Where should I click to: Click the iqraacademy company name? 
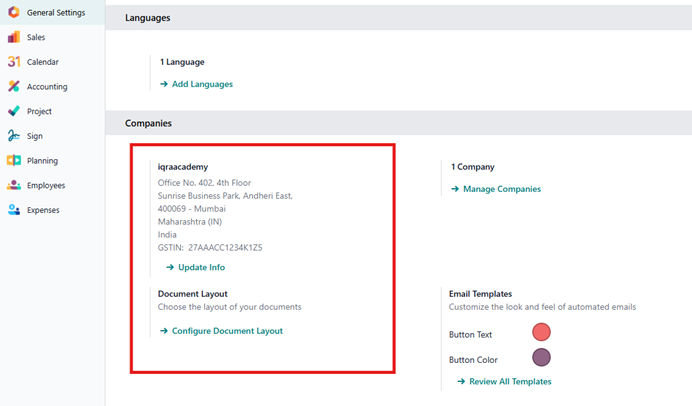(183, 167)
